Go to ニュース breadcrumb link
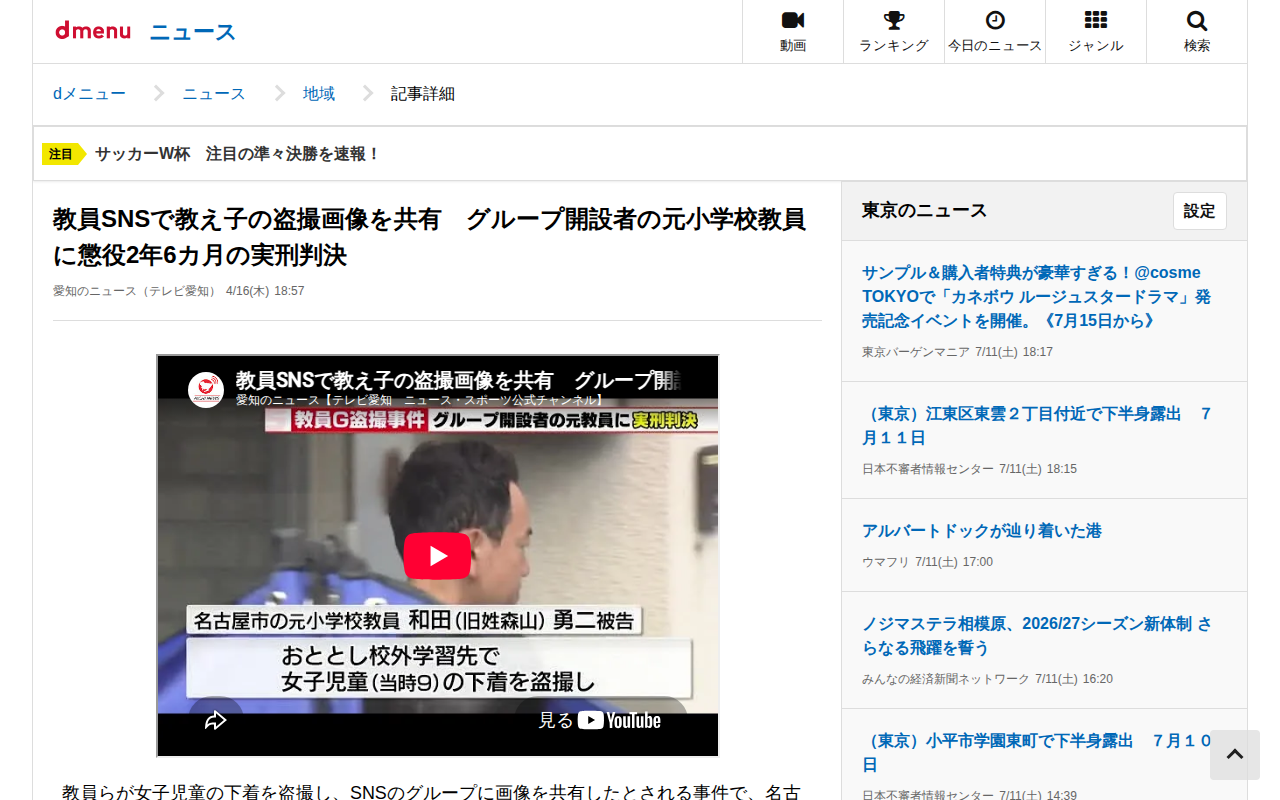Image resolution: width=1280 pixels, height=800 pixels. (214, 94)
